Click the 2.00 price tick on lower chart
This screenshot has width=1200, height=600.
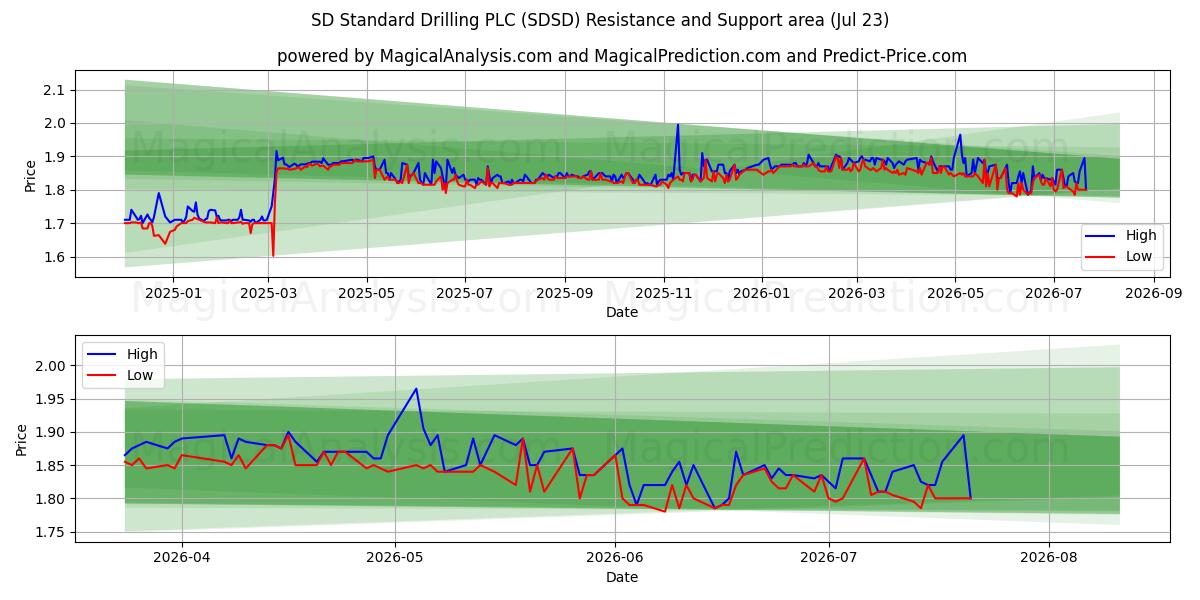[51, 366]
